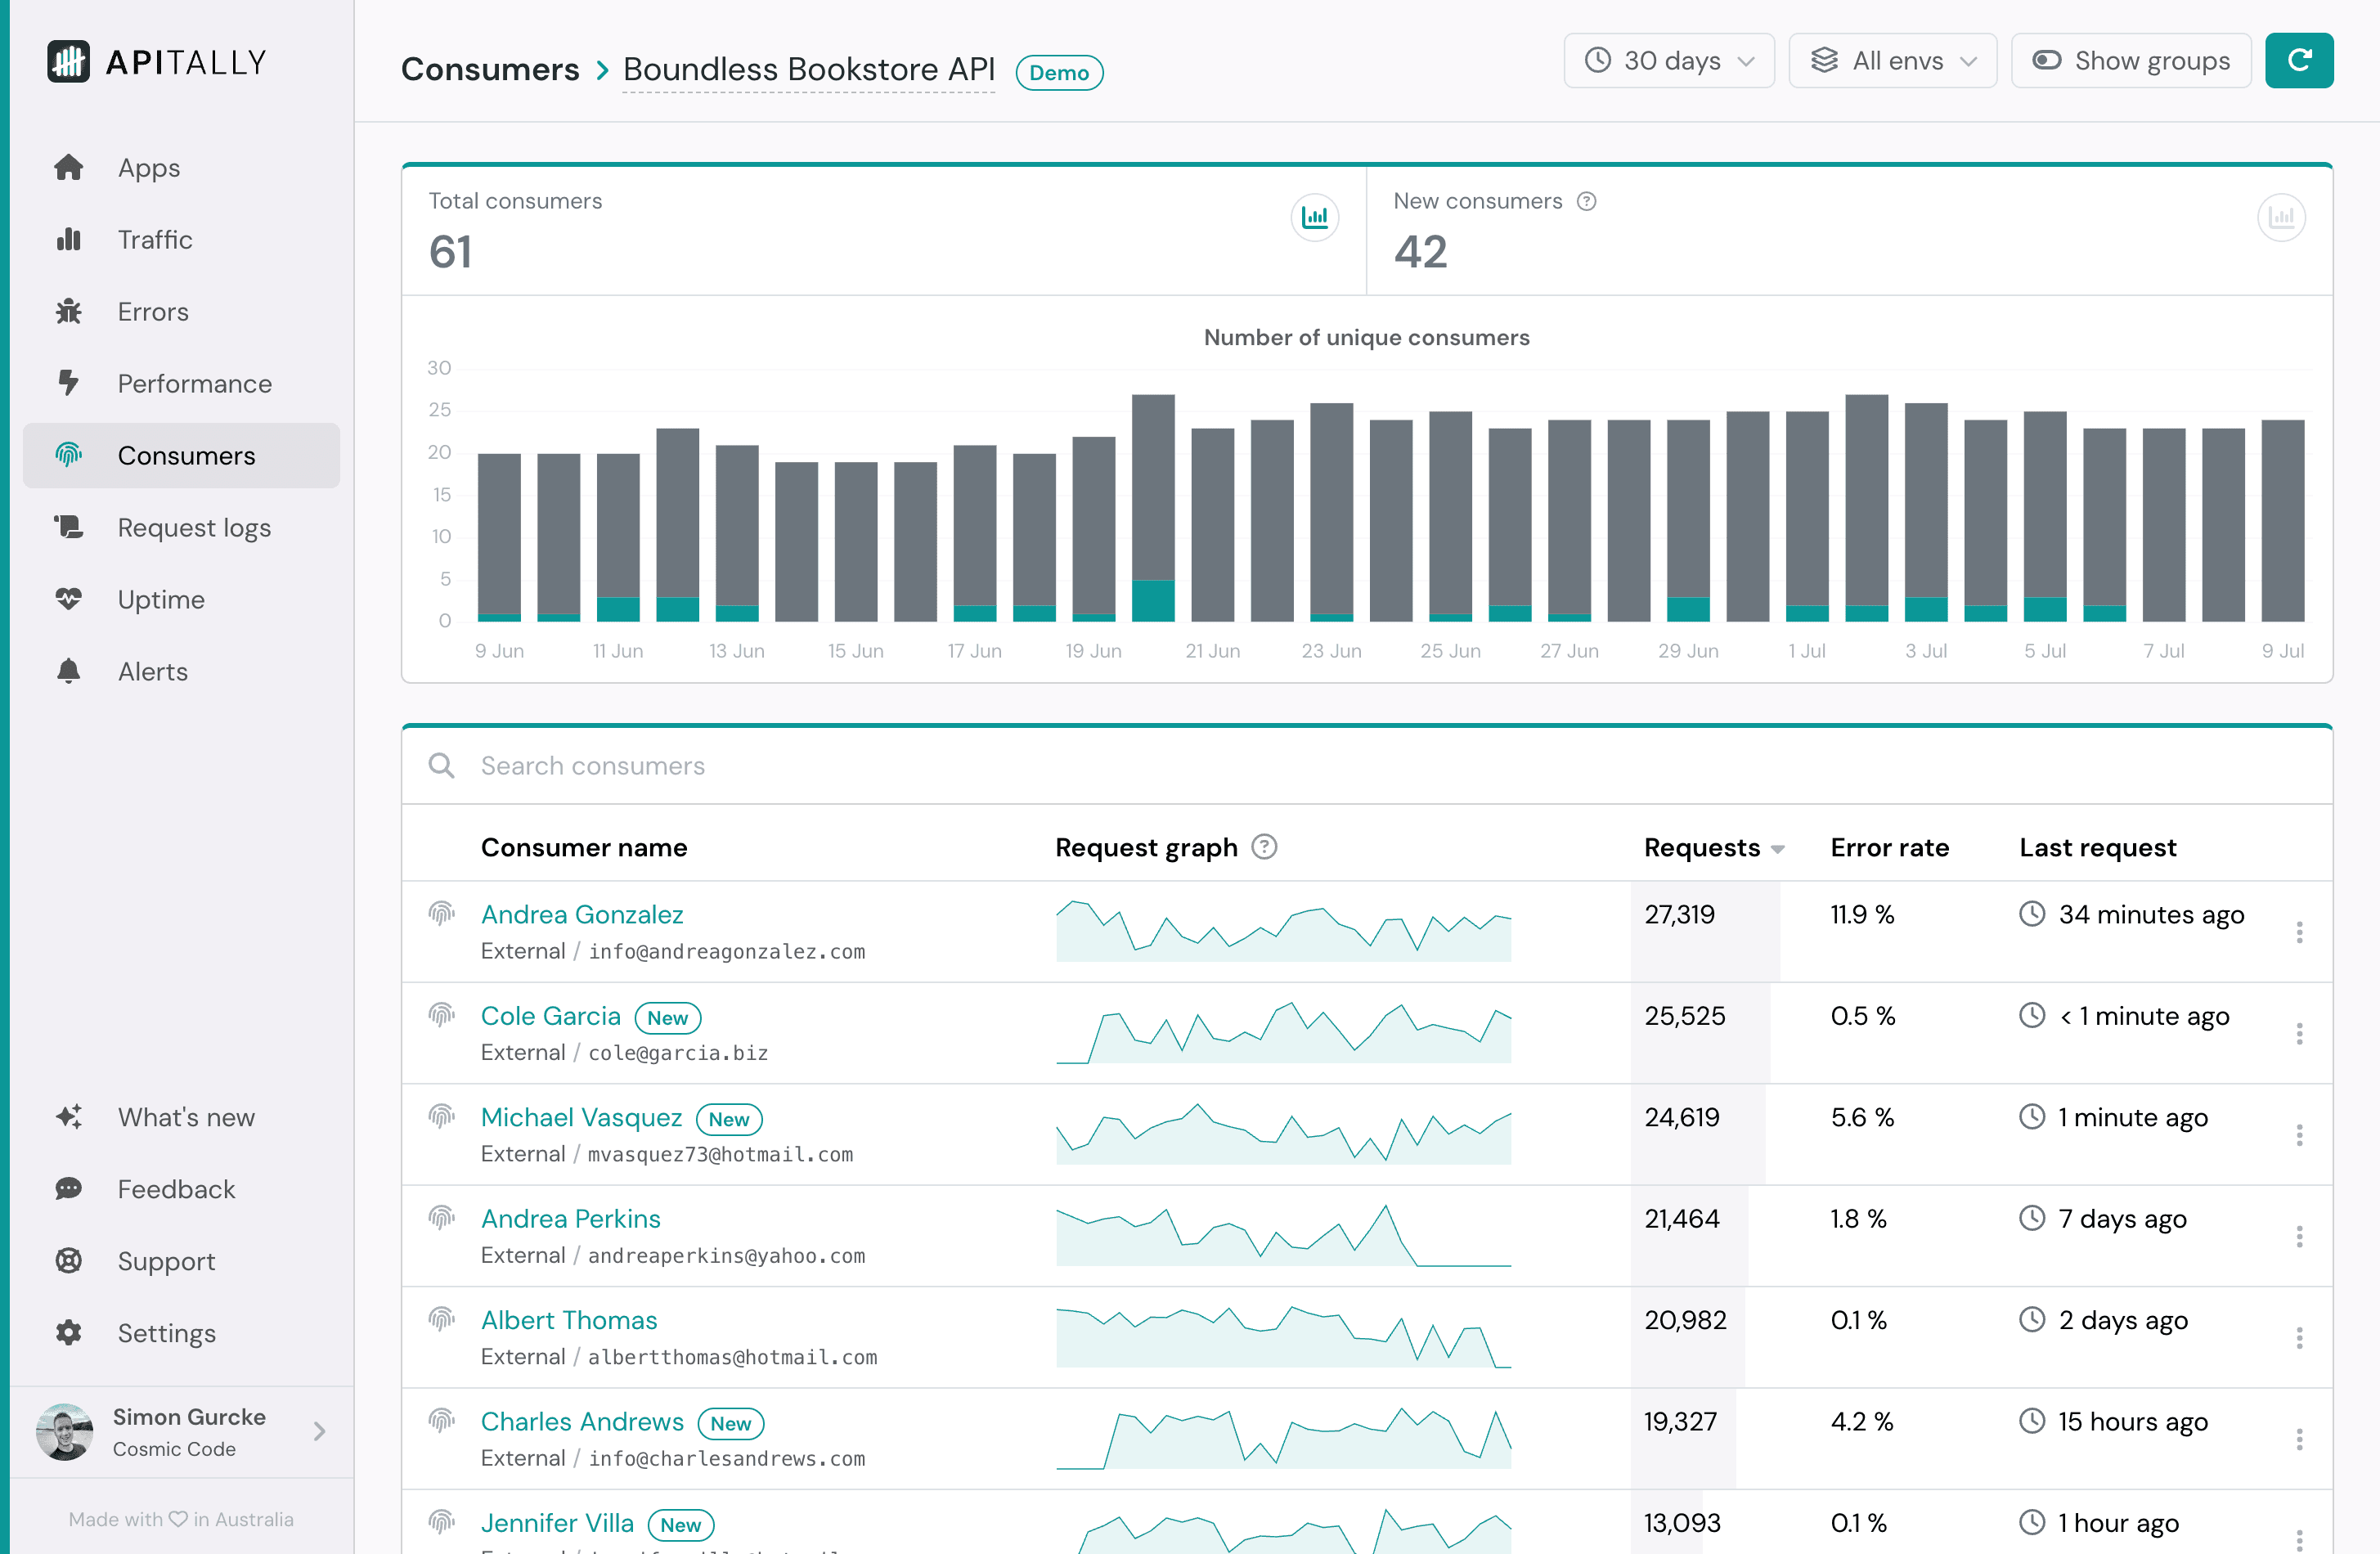2380x1554 pixels.
Task: Sort by Consumer name column header
Action: tap(584, 847)
